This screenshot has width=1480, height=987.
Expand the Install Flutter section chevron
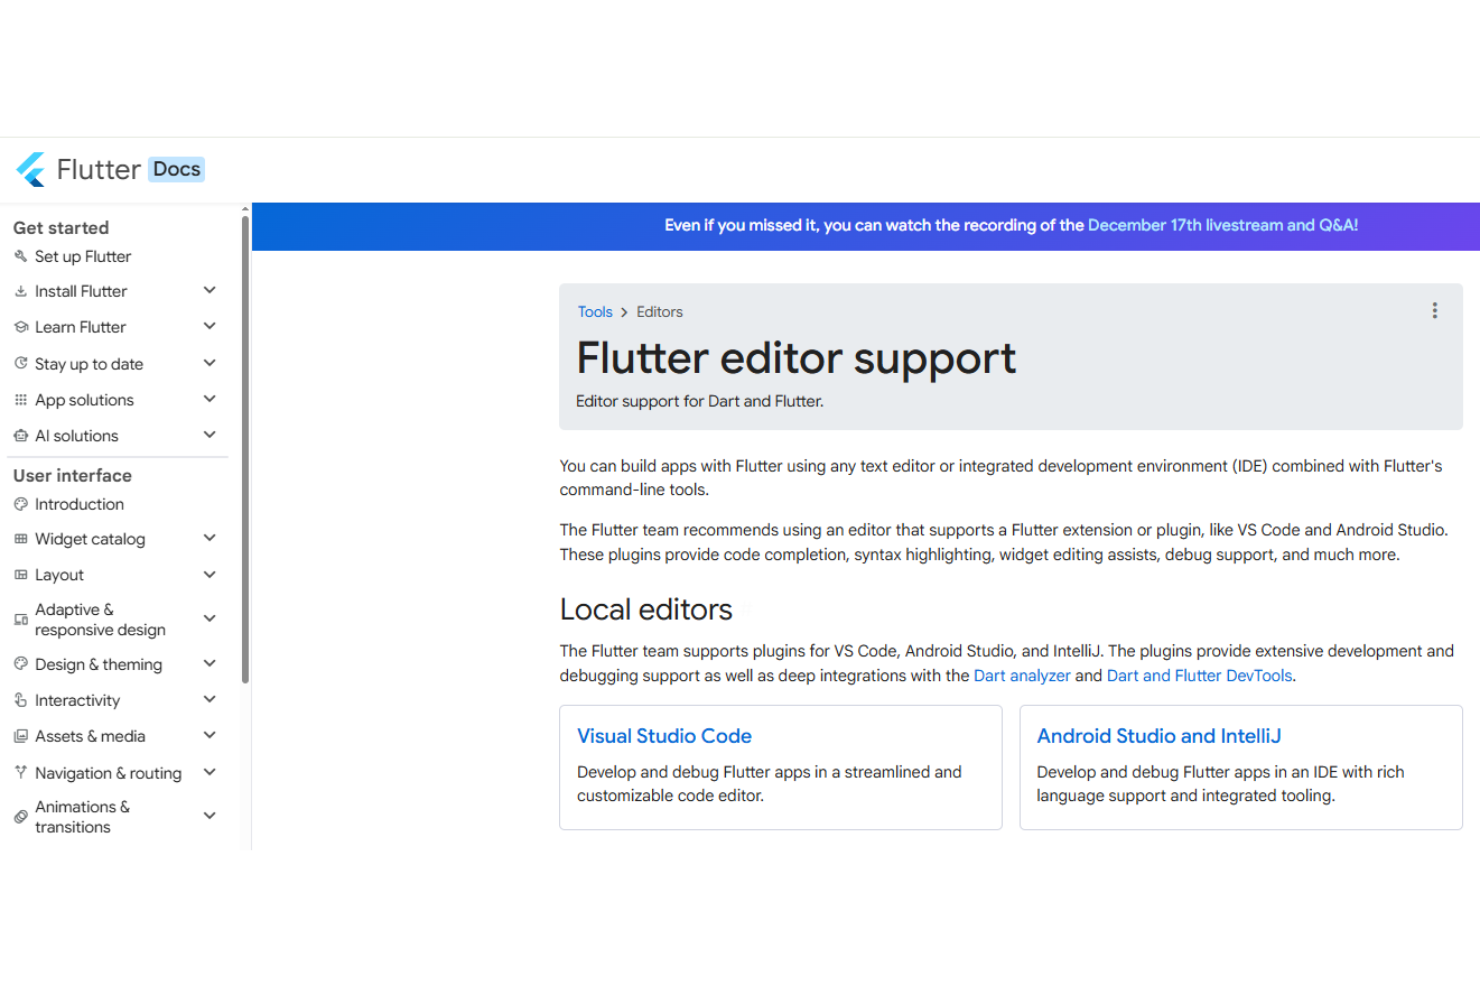click(210, 291)
